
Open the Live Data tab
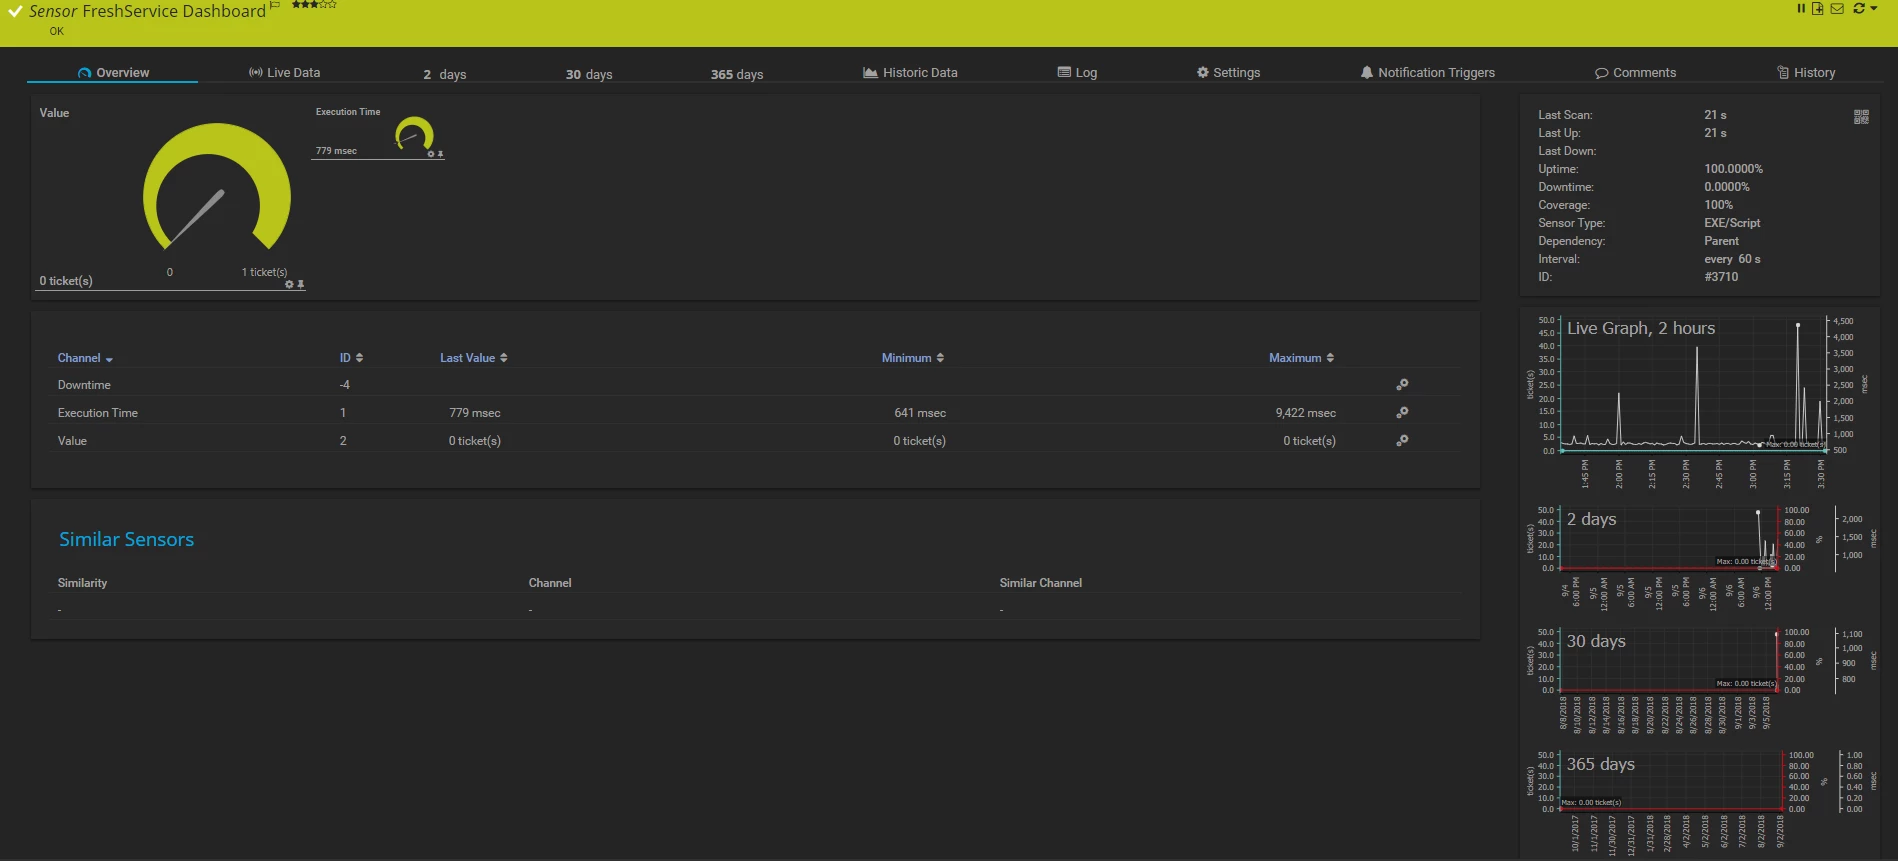tap(284, 73)
